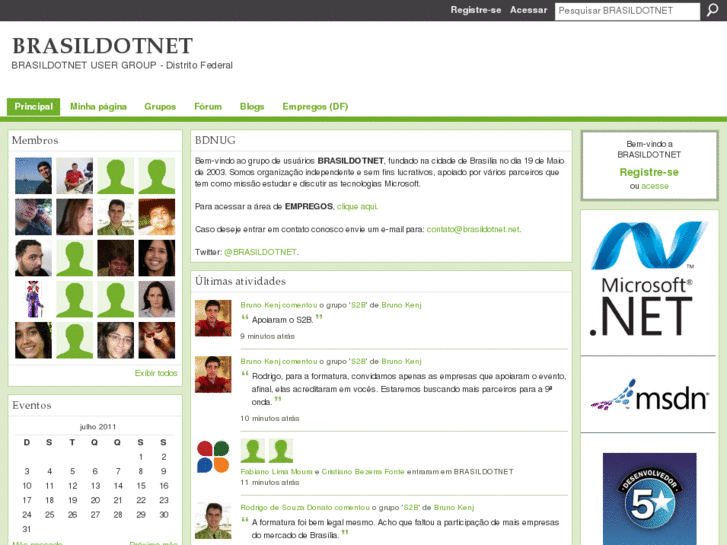727x545 pixels.
Task: Follow the clique aqui link
Action: point(357,206)
